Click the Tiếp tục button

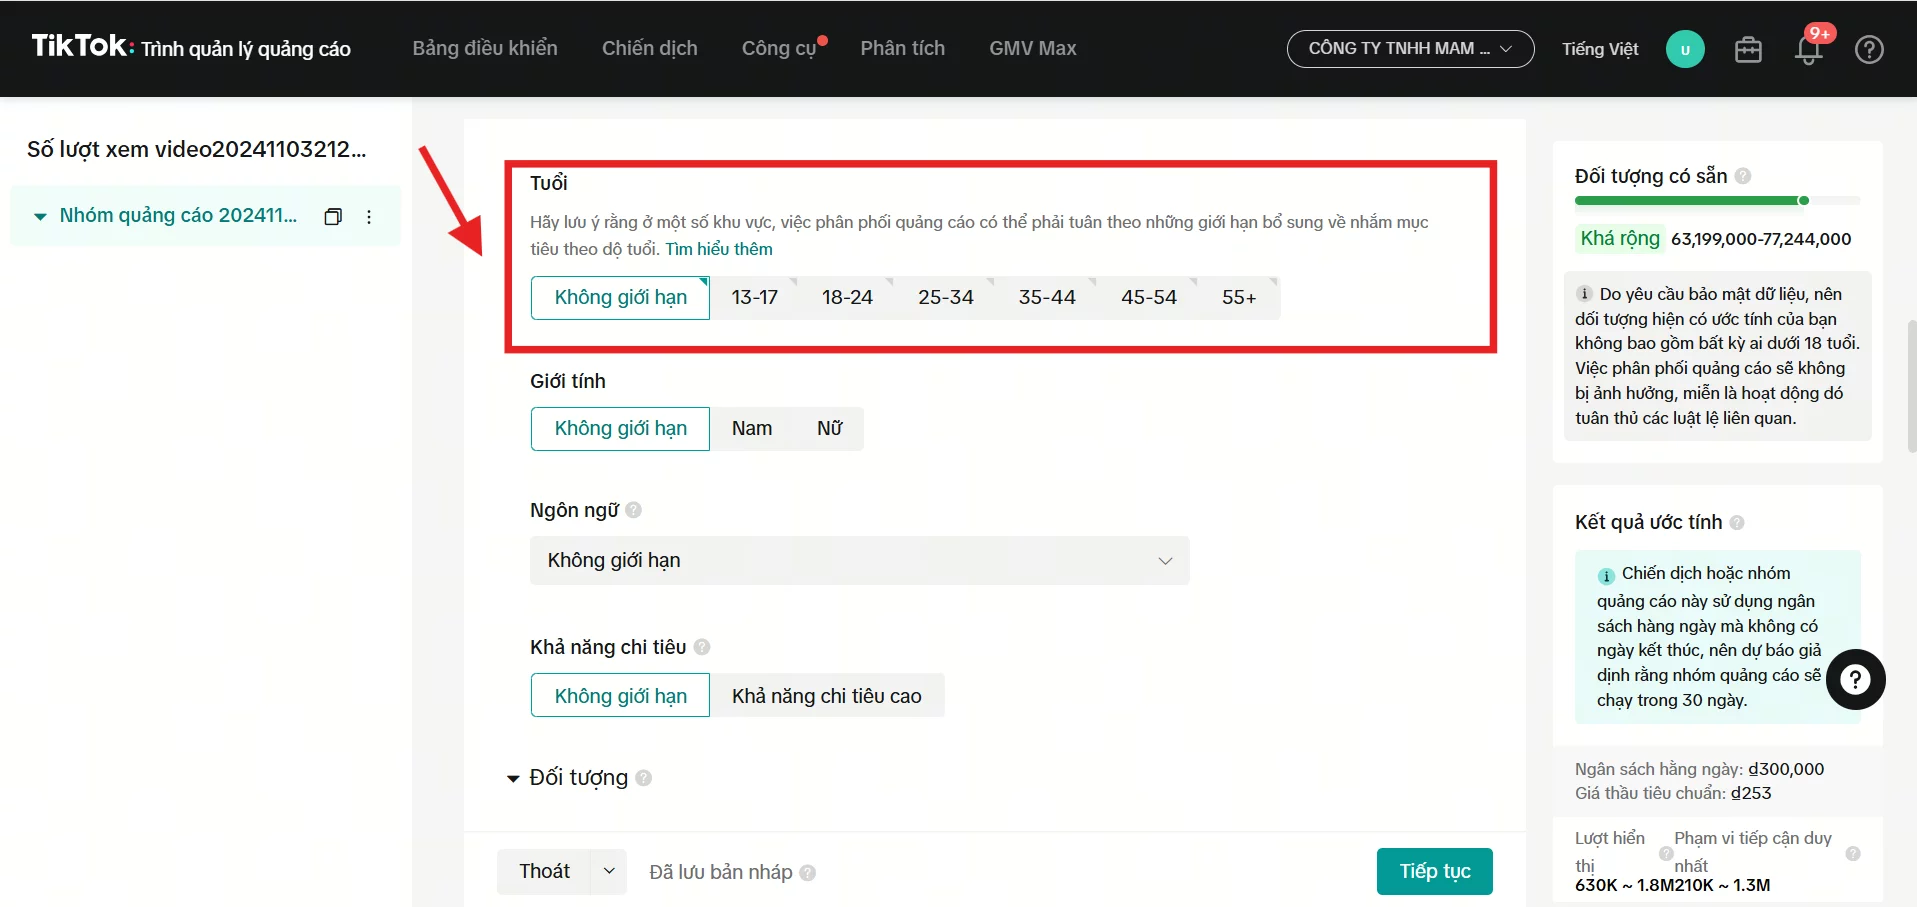point(1435,871)
